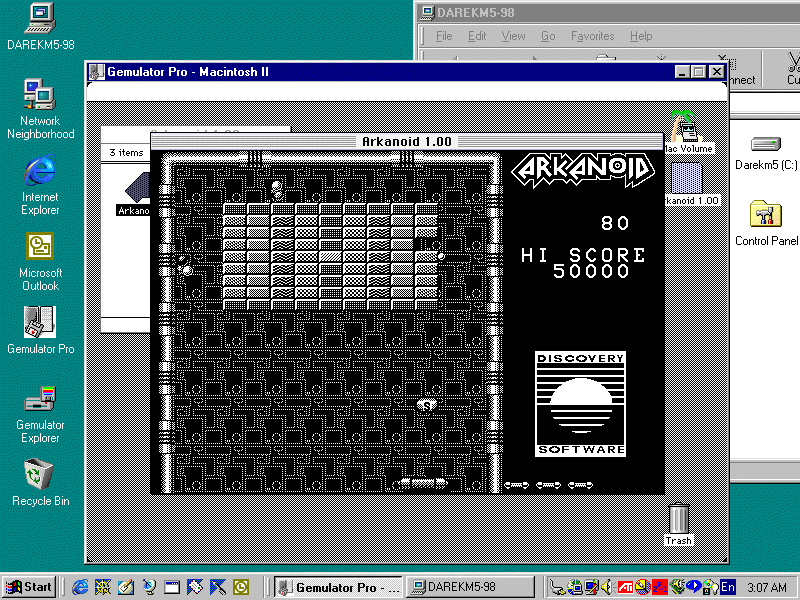This screenshot has width=800, height=600.
Task: Open the Favorites menu in the DAREKM5-98 window
Action: pyautogui.click(x=592, y=36)
